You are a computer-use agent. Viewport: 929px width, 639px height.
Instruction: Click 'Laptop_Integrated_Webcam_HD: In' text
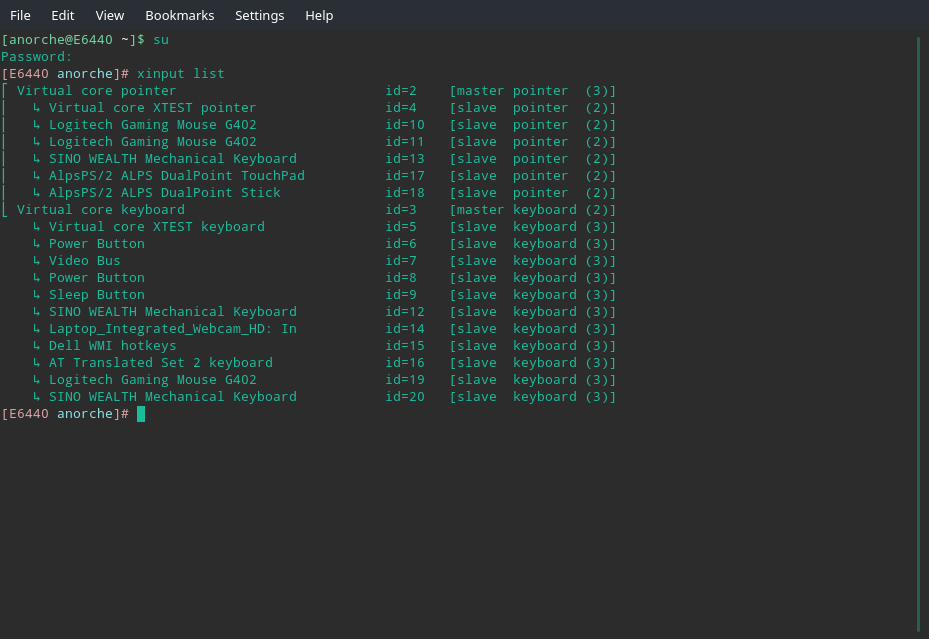pos(172,329)
